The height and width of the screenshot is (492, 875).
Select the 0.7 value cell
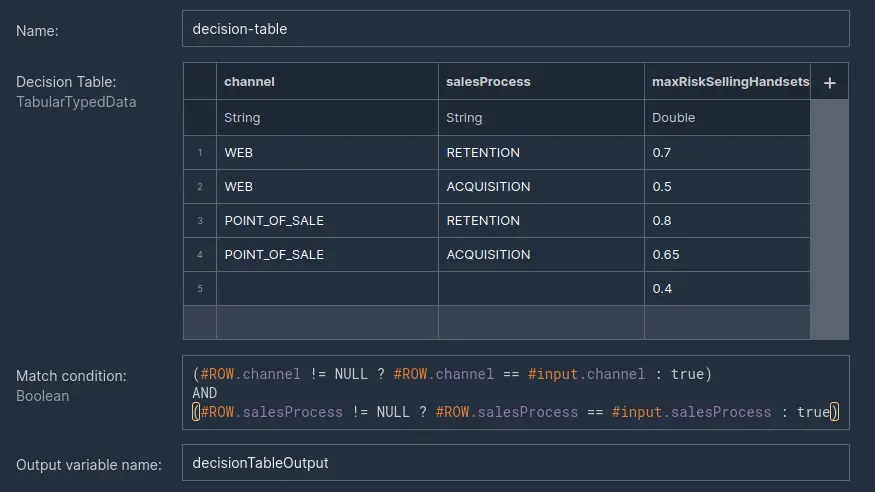tap(727, 152)
